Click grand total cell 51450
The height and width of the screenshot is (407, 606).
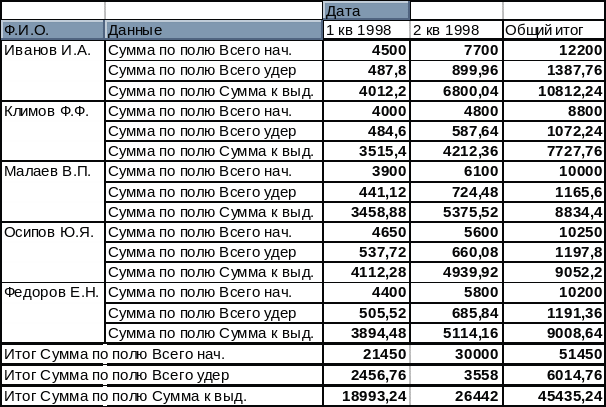tap(554, 354)
